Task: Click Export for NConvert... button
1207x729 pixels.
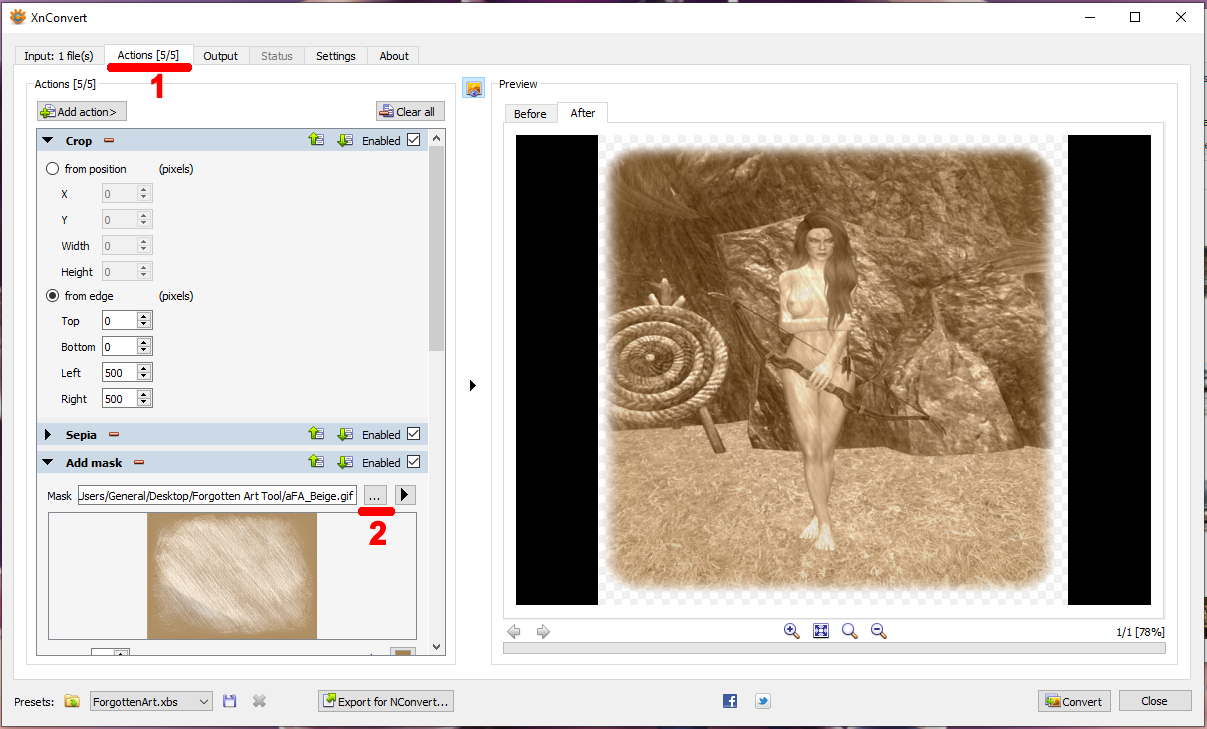Action: pyautogui.click(x=386, y=702)
